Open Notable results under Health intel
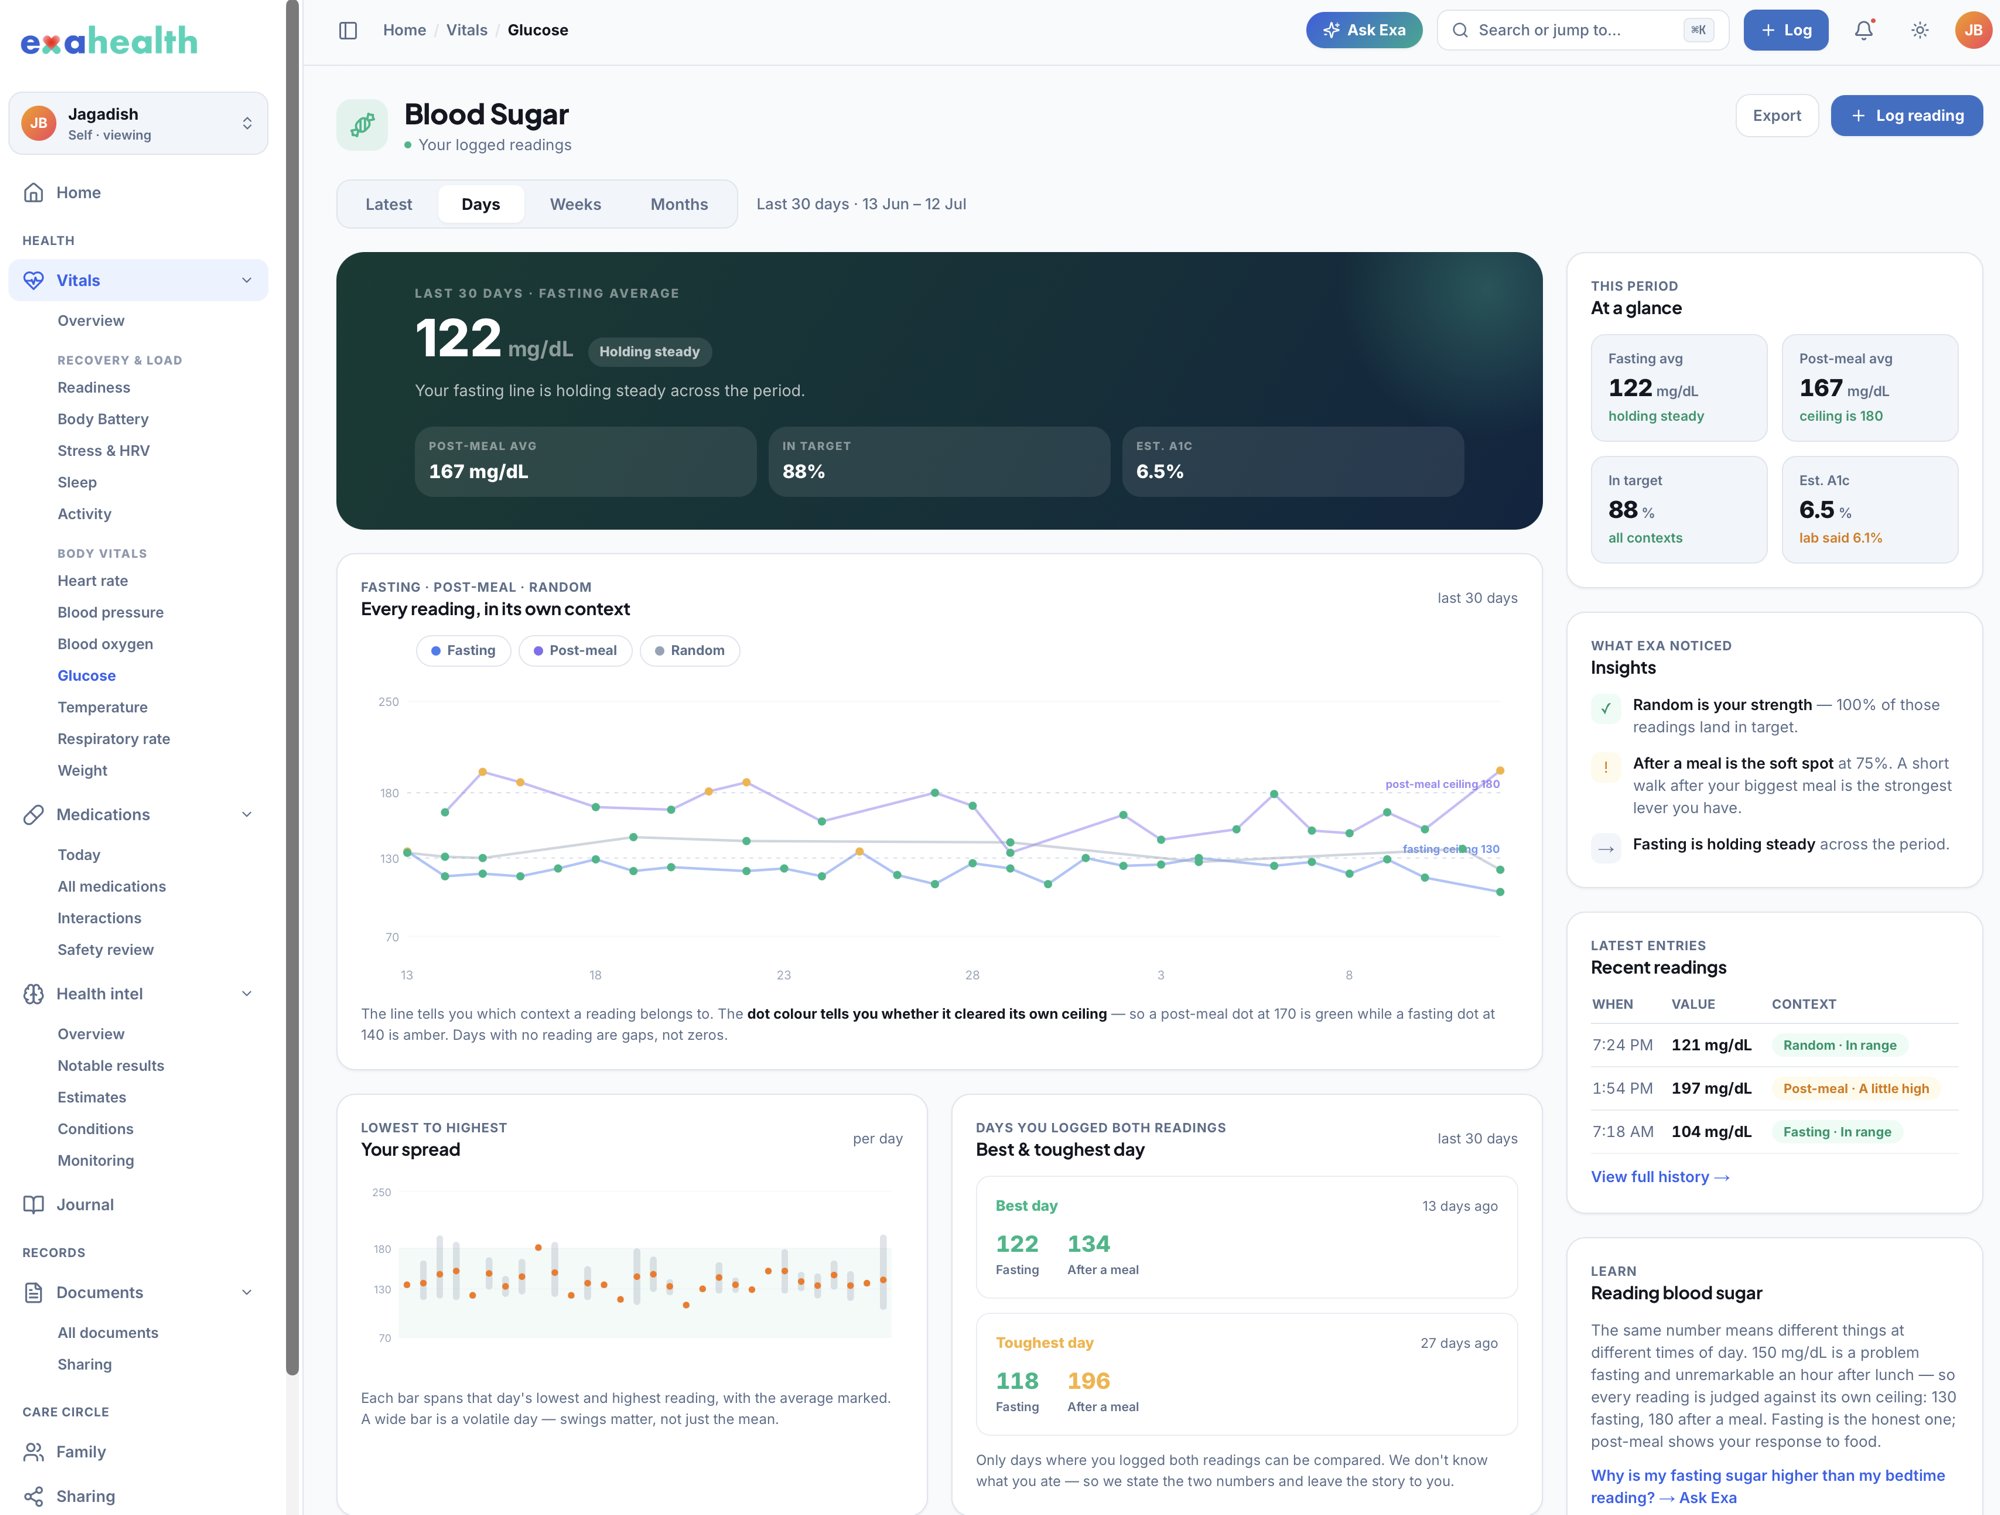The height and width of the screenshot is (1515, 2000). [111, 1065]
